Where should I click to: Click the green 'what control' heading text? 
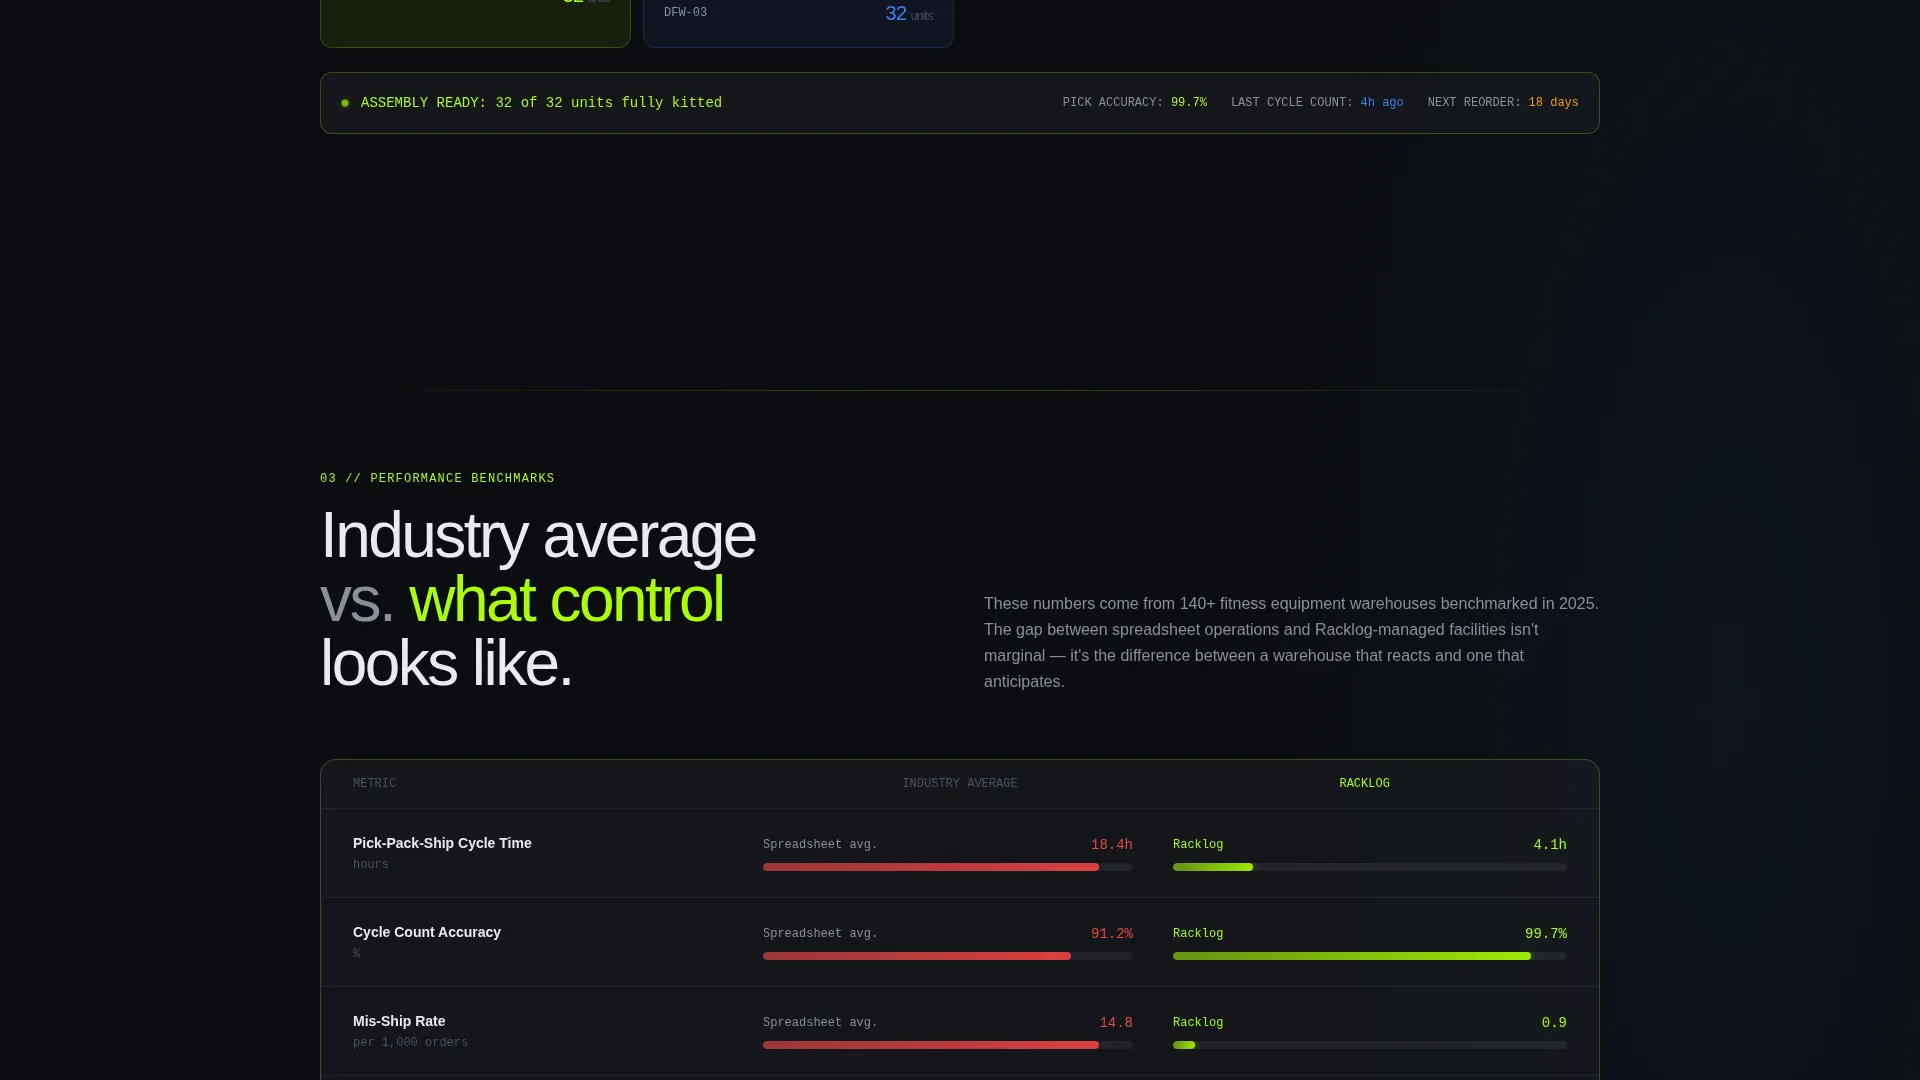point(566,600)
